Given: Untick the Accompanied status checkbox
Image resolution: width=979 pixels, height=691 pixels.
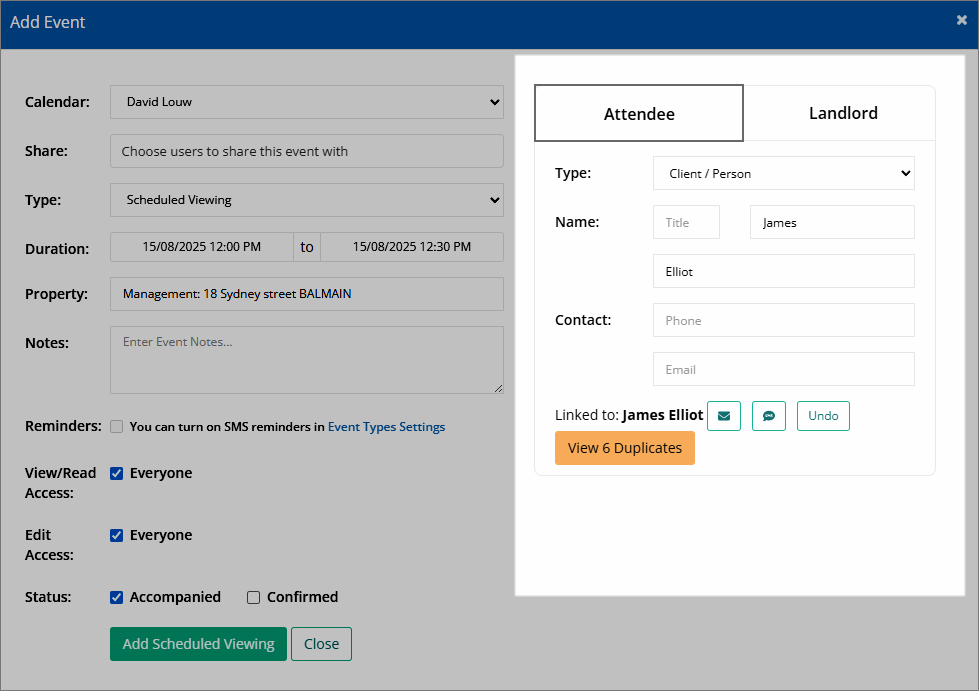Looking at the screenshot, I should pos(117,598).
